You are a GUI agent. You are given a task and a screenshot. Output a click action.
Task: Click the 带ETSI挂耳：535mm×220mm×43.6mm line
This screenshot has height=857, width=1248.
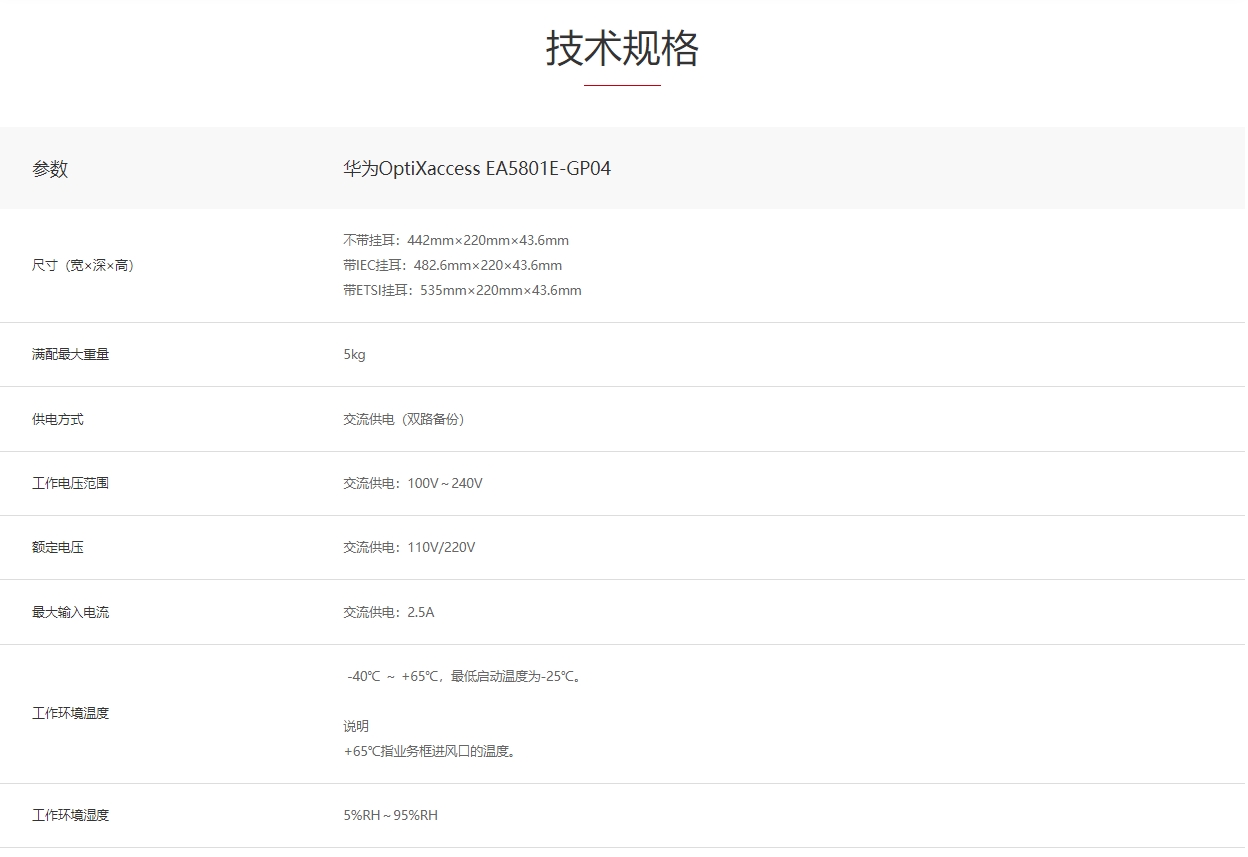click(462, 290)
